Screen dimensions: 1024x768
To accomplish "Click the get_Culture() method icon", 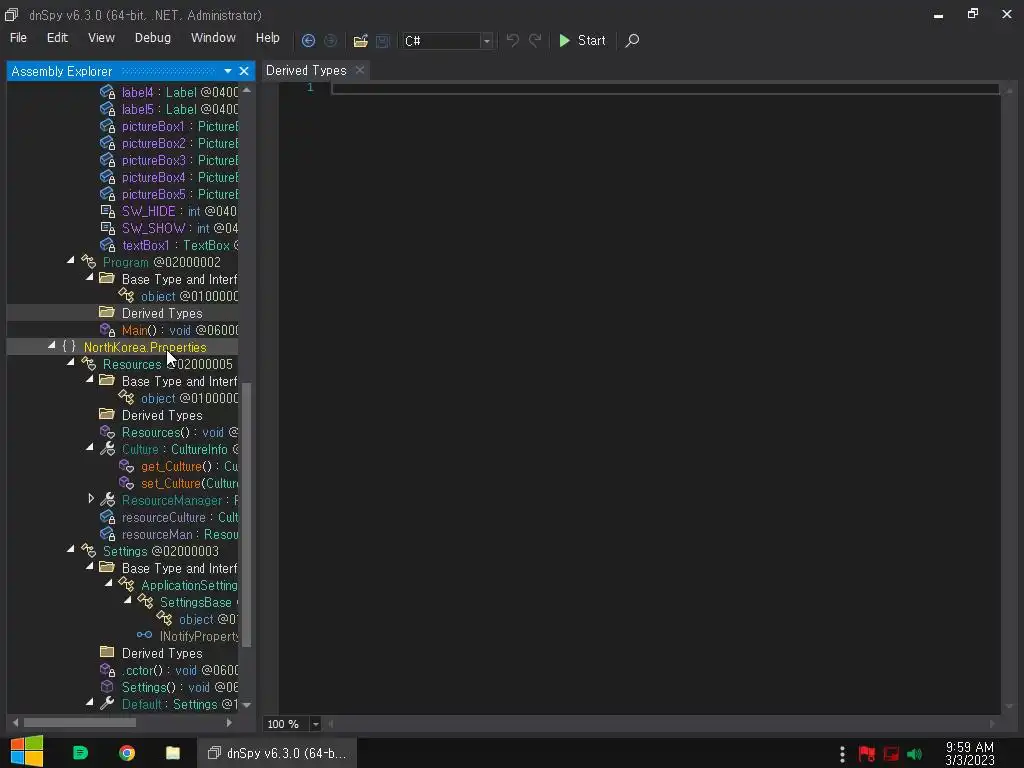I will 127,466.
